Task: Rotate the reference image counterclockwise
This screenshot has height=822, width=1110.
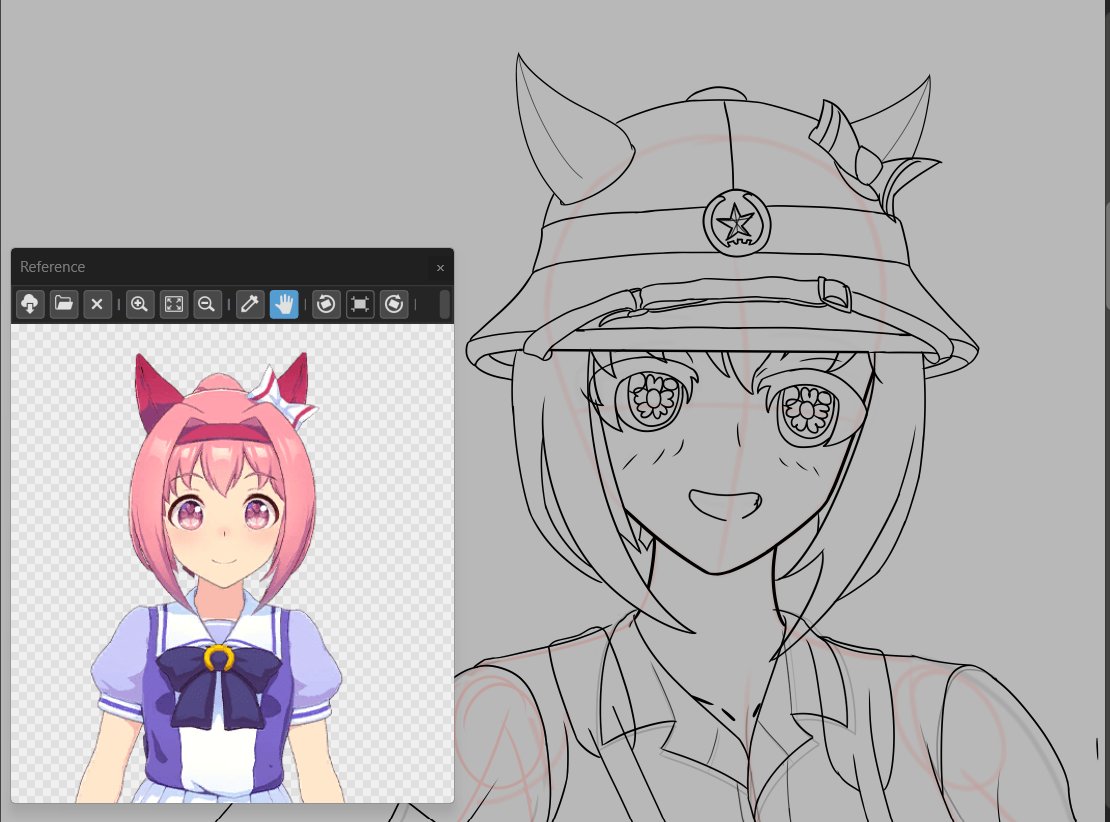Action: coord(326,304)
